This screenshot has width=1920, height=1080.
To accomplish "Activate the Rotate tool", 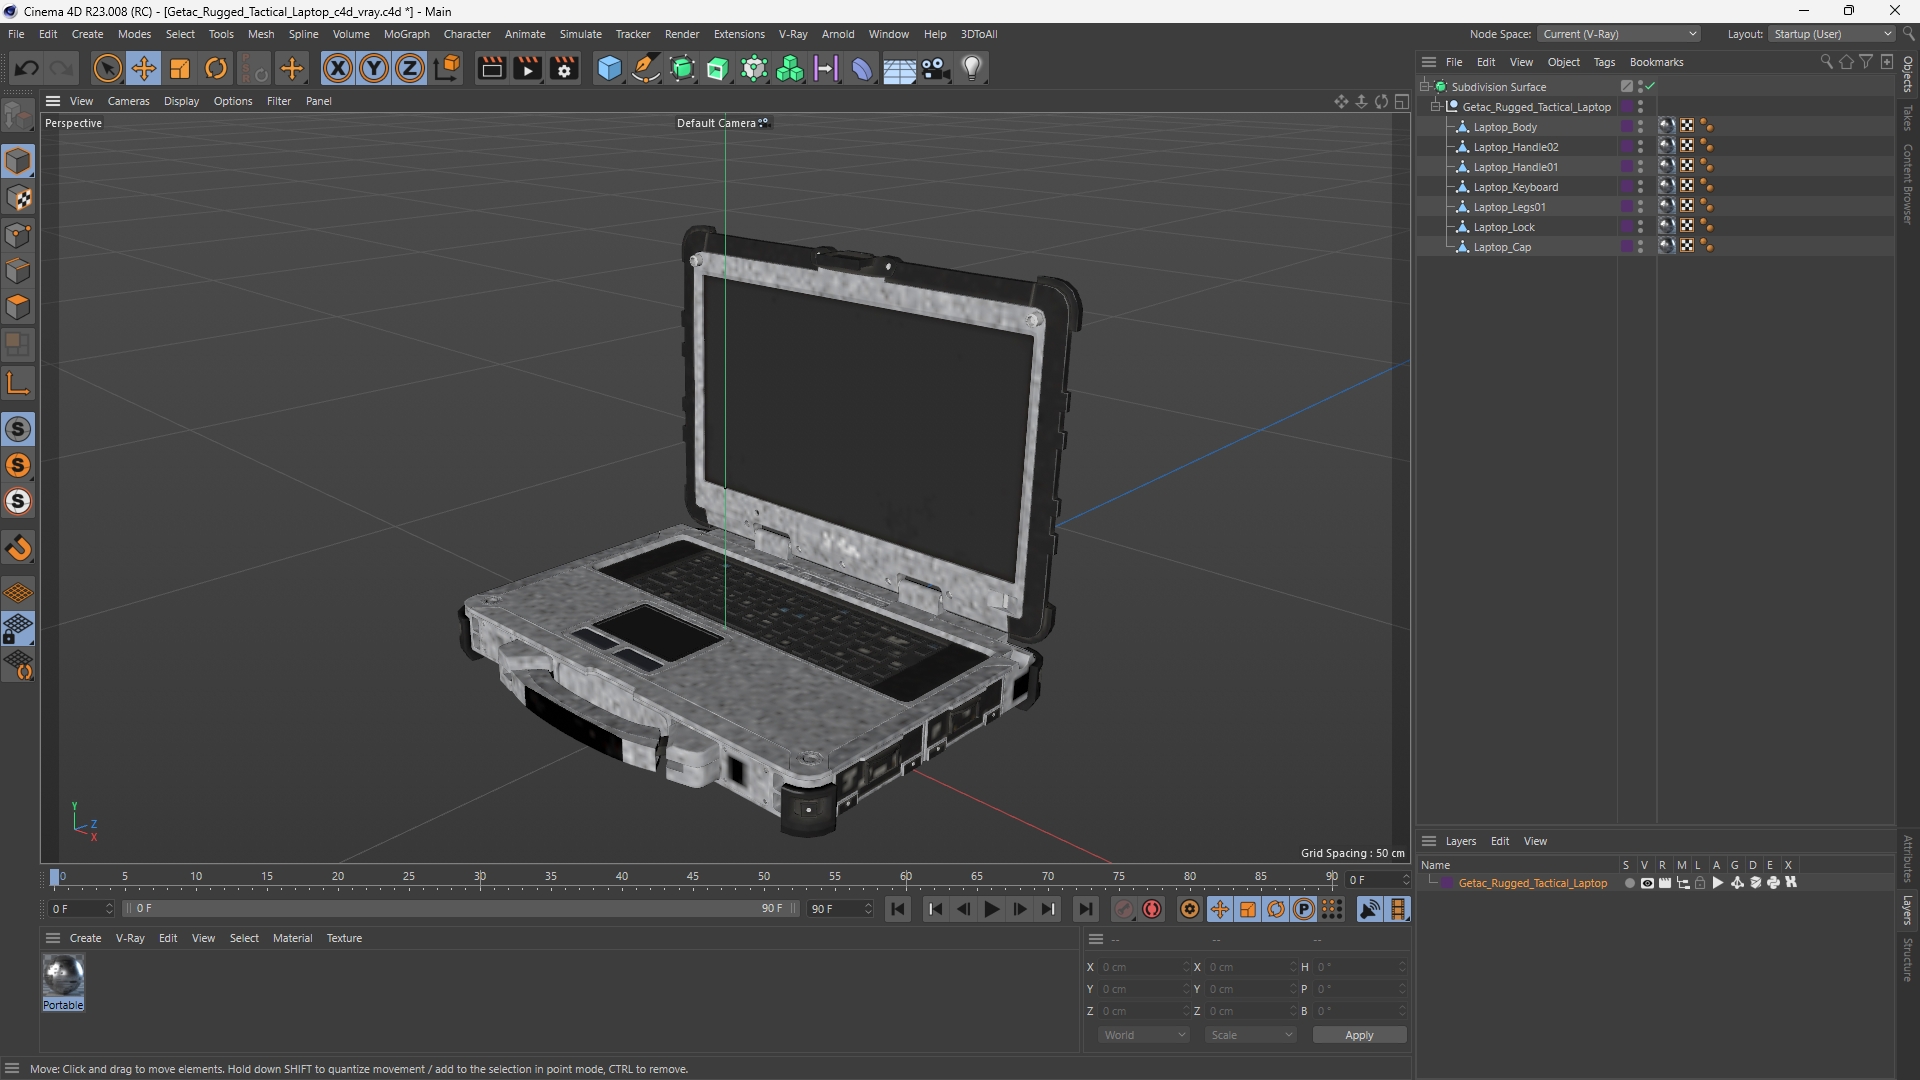I will (x=216, y=68).
